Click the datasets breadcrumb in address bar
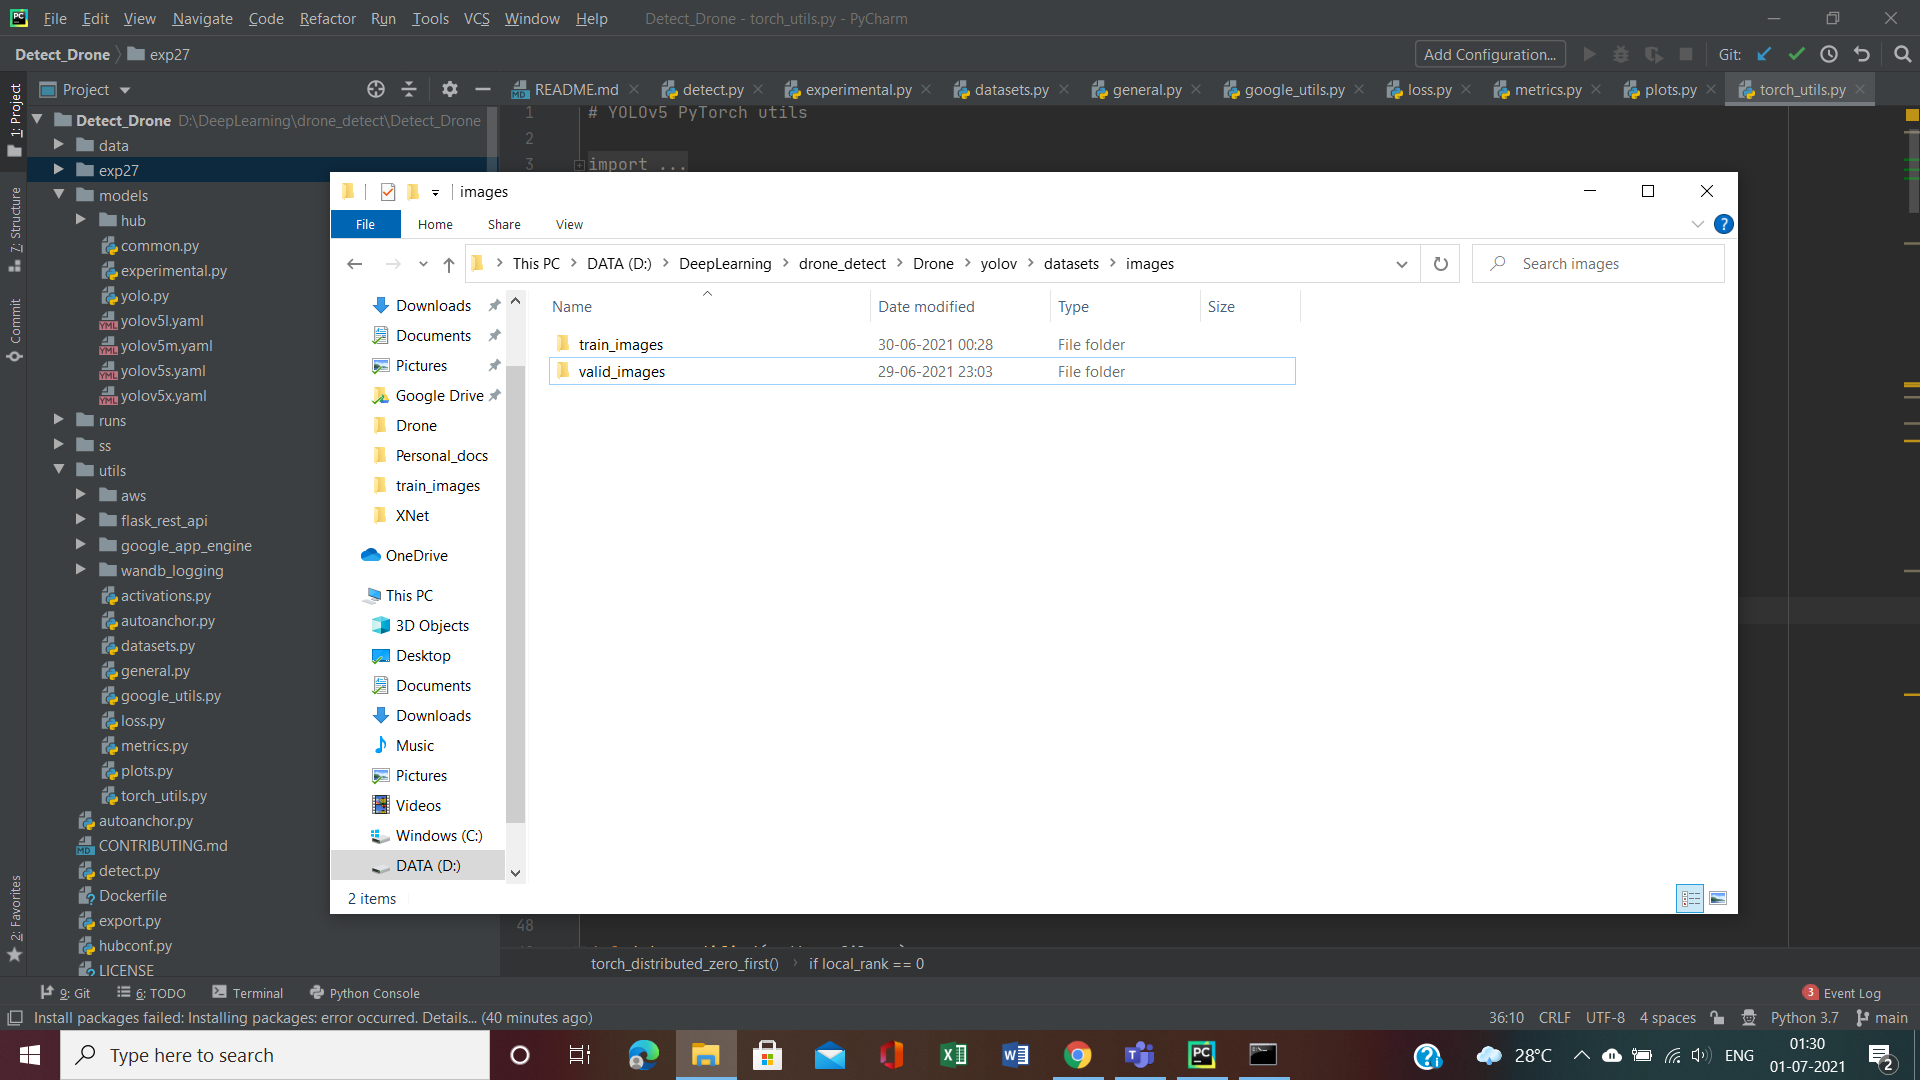Image resolution: width=1920 pixels, height=1080 pixels. [x=1071, y=264]
